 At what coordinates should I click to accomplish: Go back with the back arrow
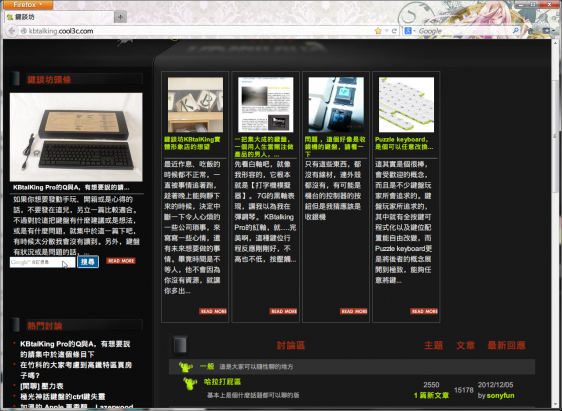coord(12,31)
